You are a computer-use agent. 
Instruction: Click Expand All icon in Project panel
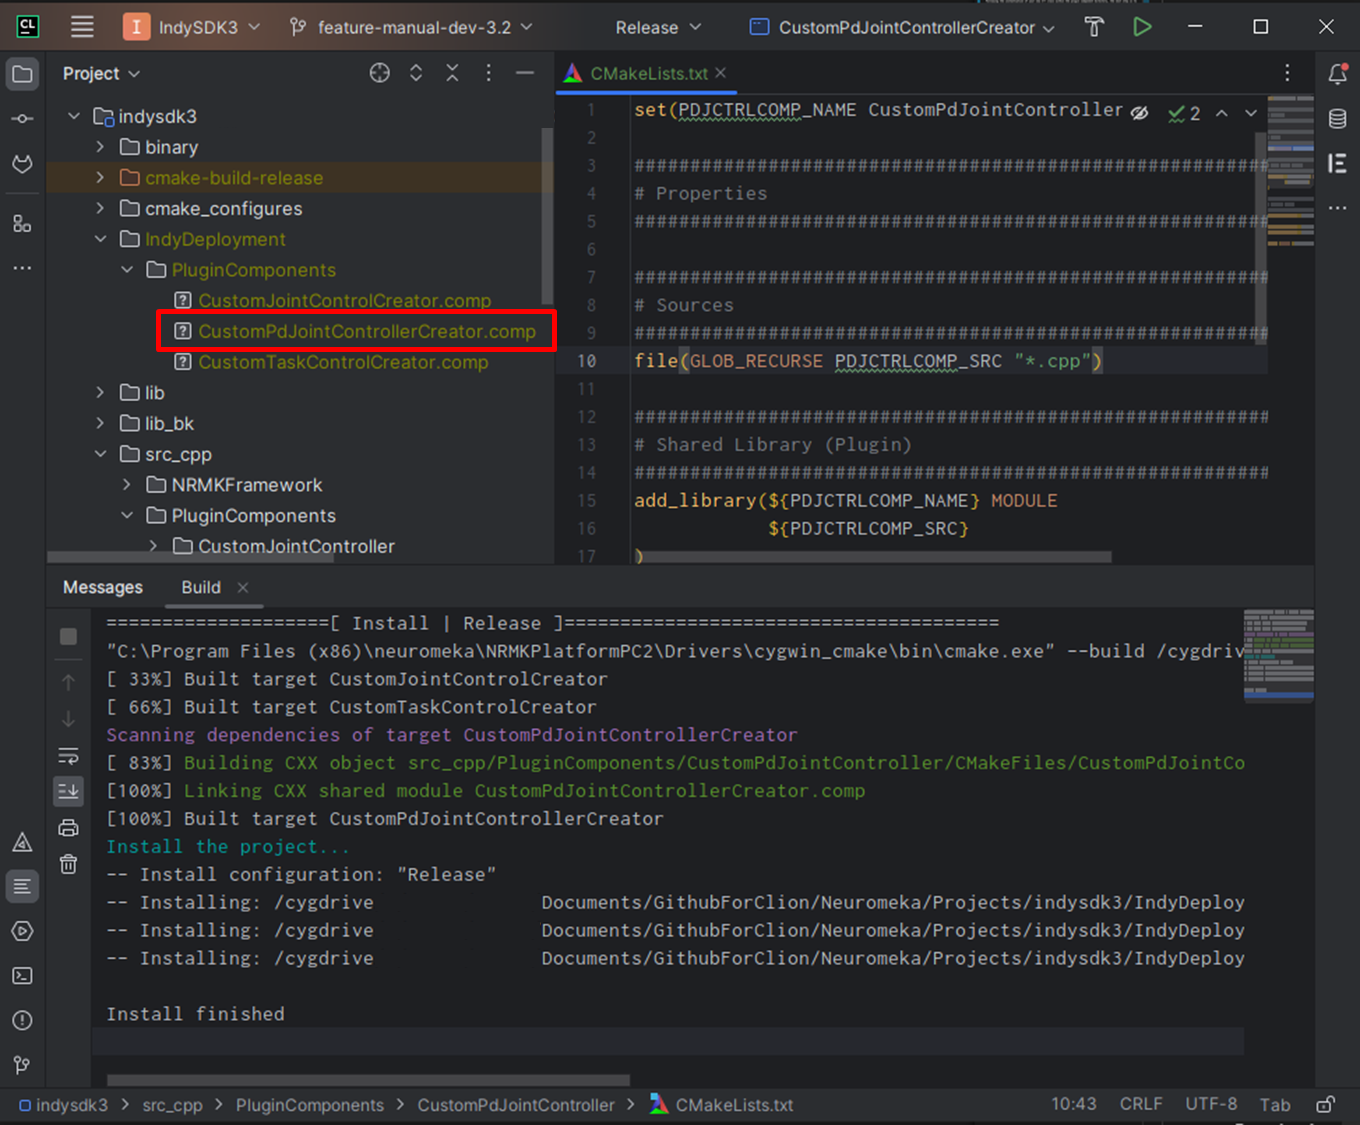click(x=416, y=73)
